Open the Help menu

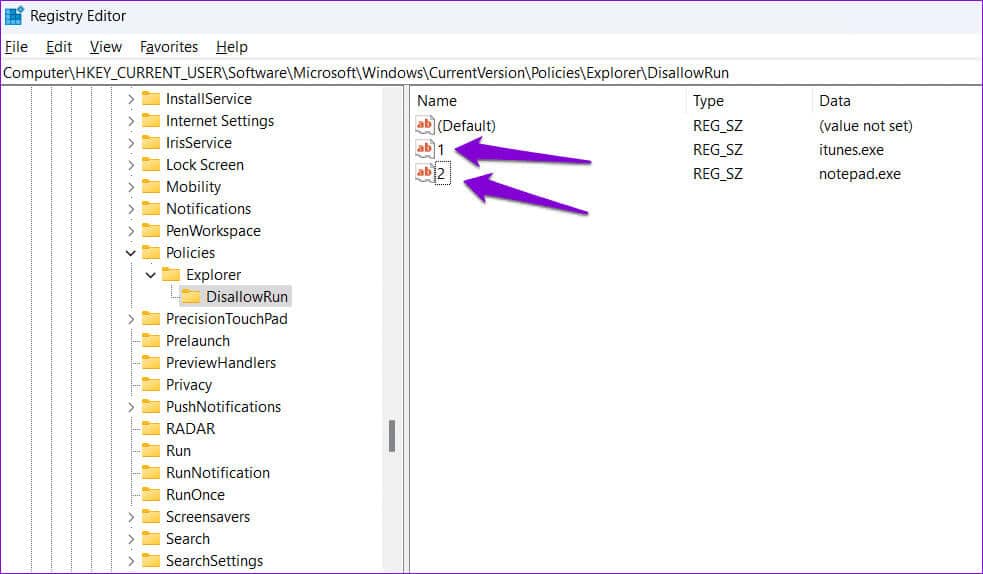pyautogui.click(x=232, y=47)
